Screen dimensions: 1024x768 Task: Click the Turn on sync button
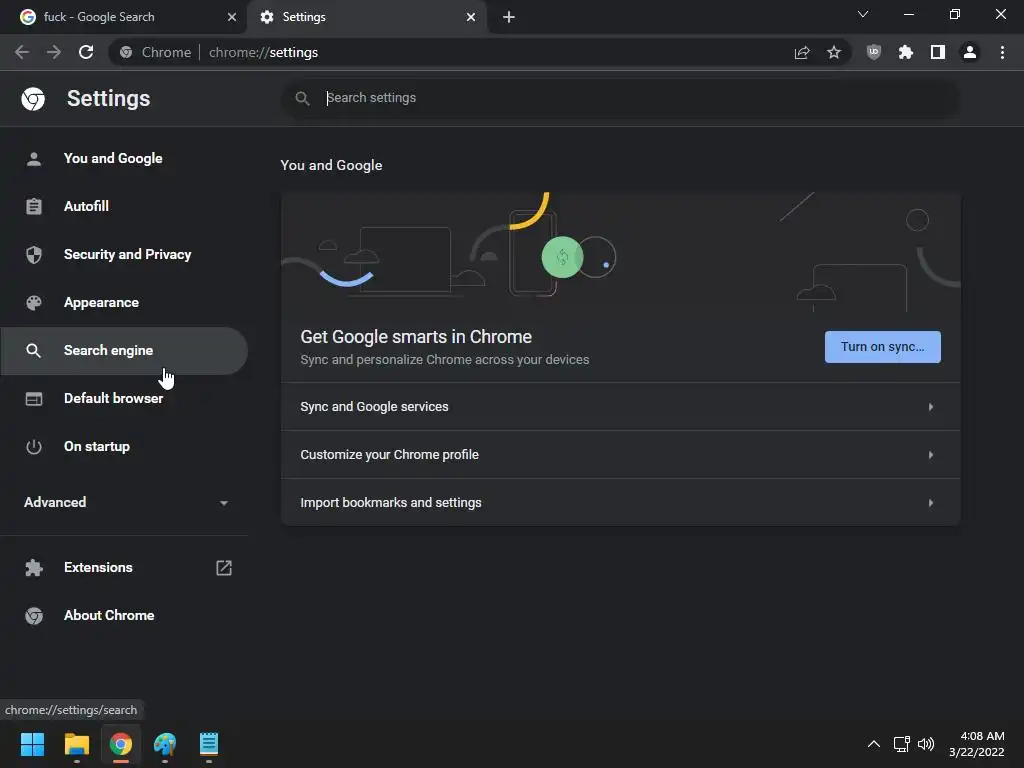coord(882,347)
